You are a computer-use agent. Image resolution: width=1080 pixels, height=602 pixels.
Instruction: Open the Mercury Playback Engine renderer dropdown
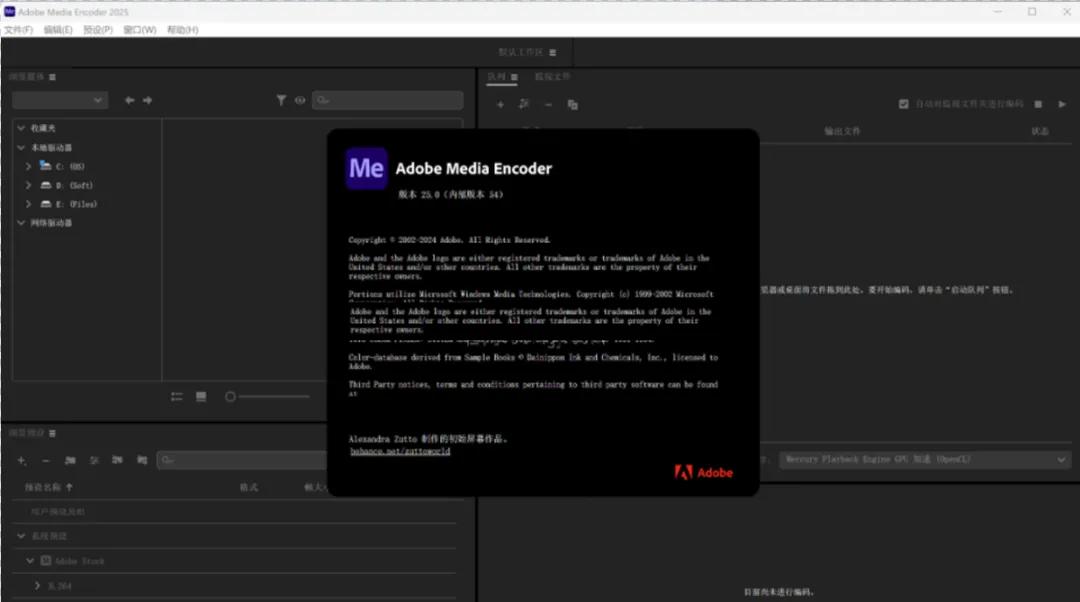(x=925, y=459)
